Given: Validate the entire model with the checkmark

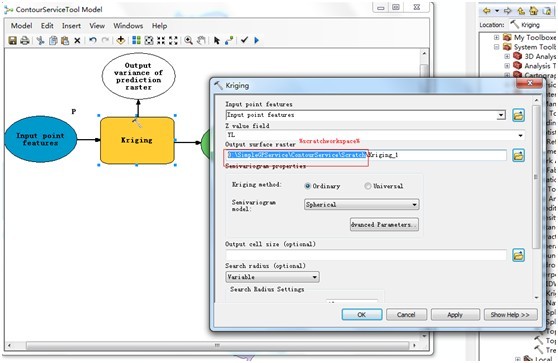Looking at the screenshot, I should tap(244, 40).
